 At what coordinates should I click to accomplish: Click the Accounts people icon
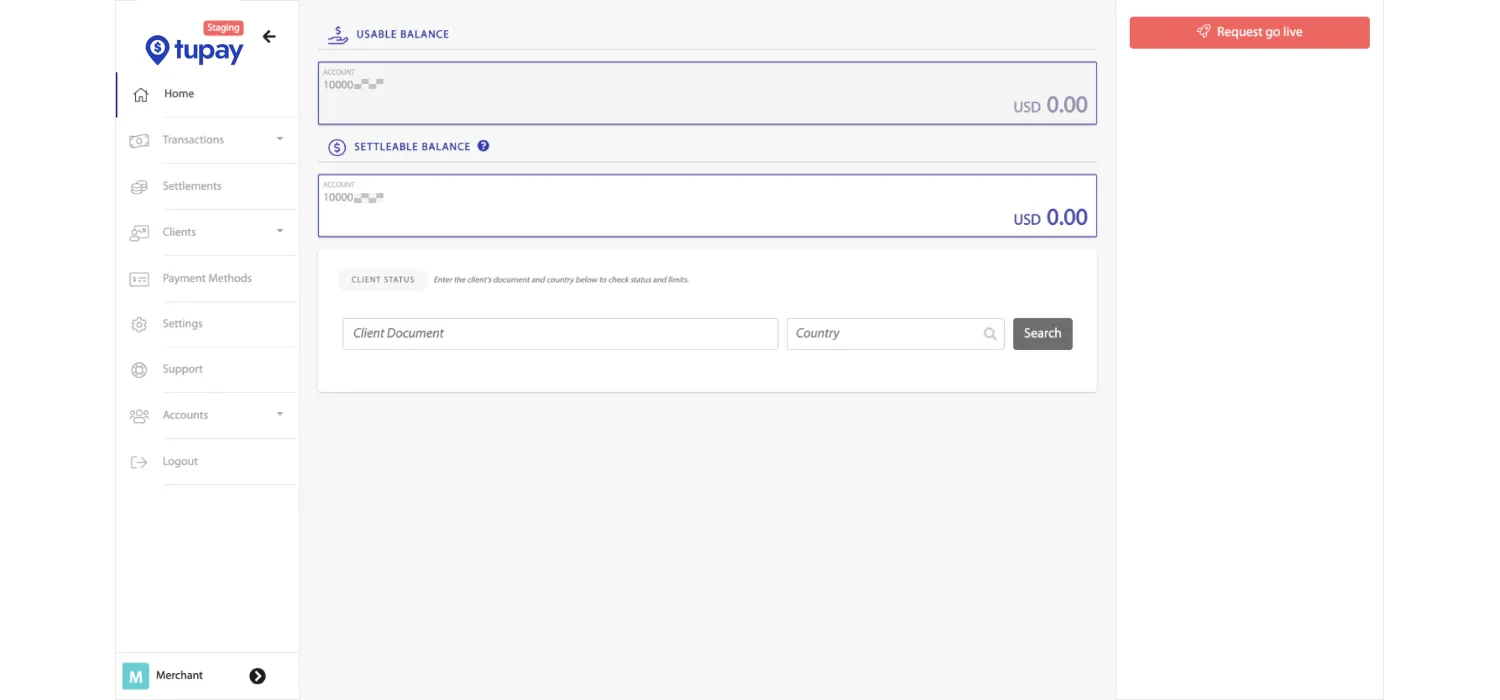[x=139, y=416]
